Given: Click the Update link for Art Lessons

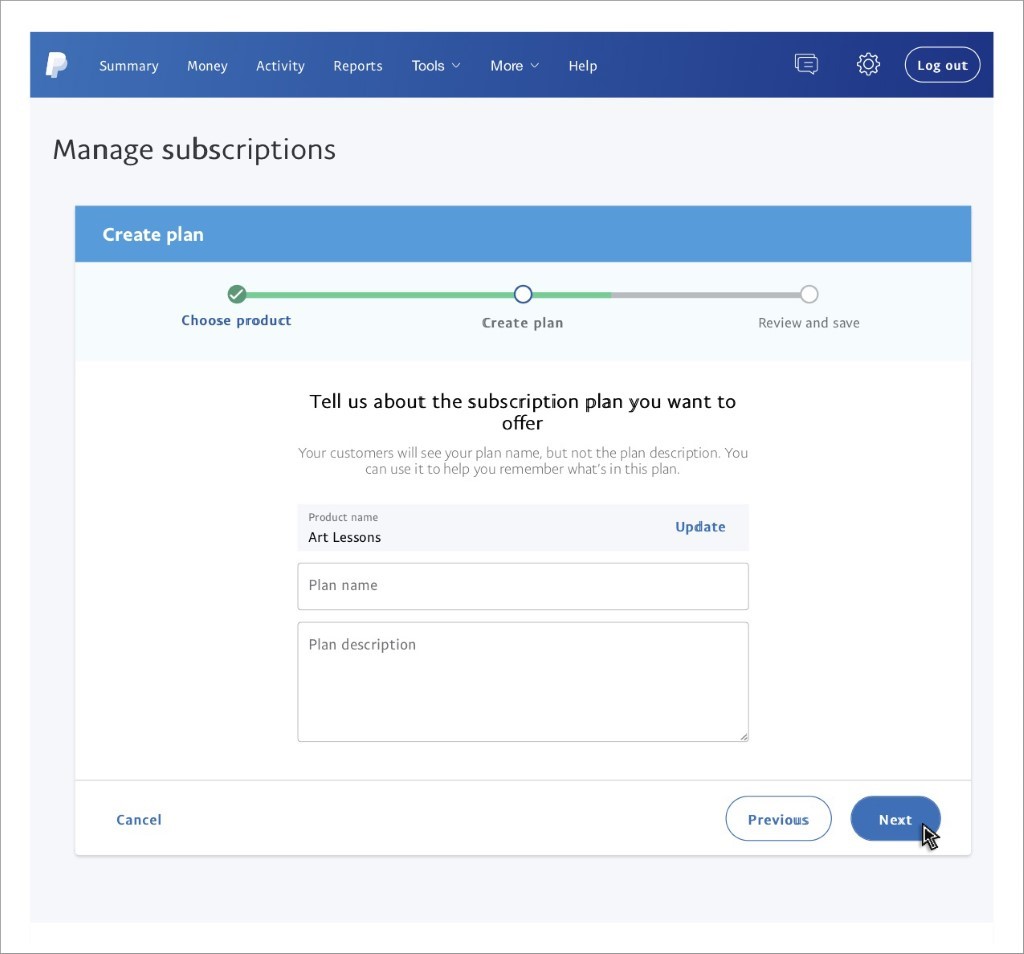Looking at the screenshot, I should point(700,527).
